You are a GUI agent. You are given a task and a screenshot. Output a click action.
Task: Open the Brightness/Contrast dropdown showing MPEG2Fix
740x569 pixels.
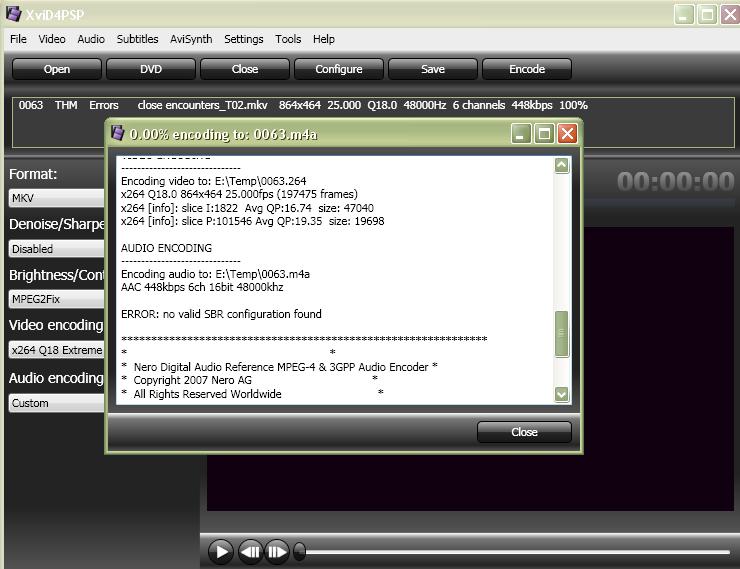(57, 299)
